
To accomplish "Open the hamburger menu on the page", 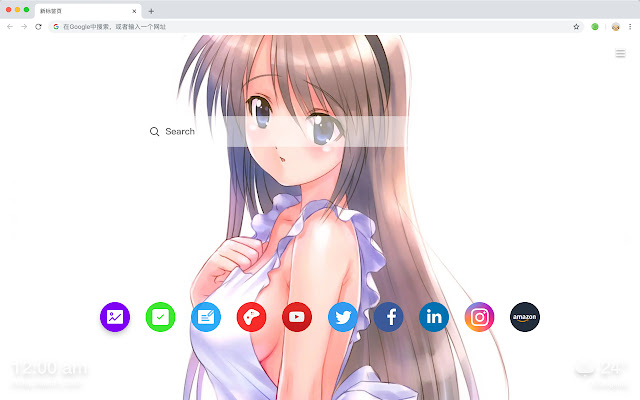I will pyautogui.click(x=620, y=53).
